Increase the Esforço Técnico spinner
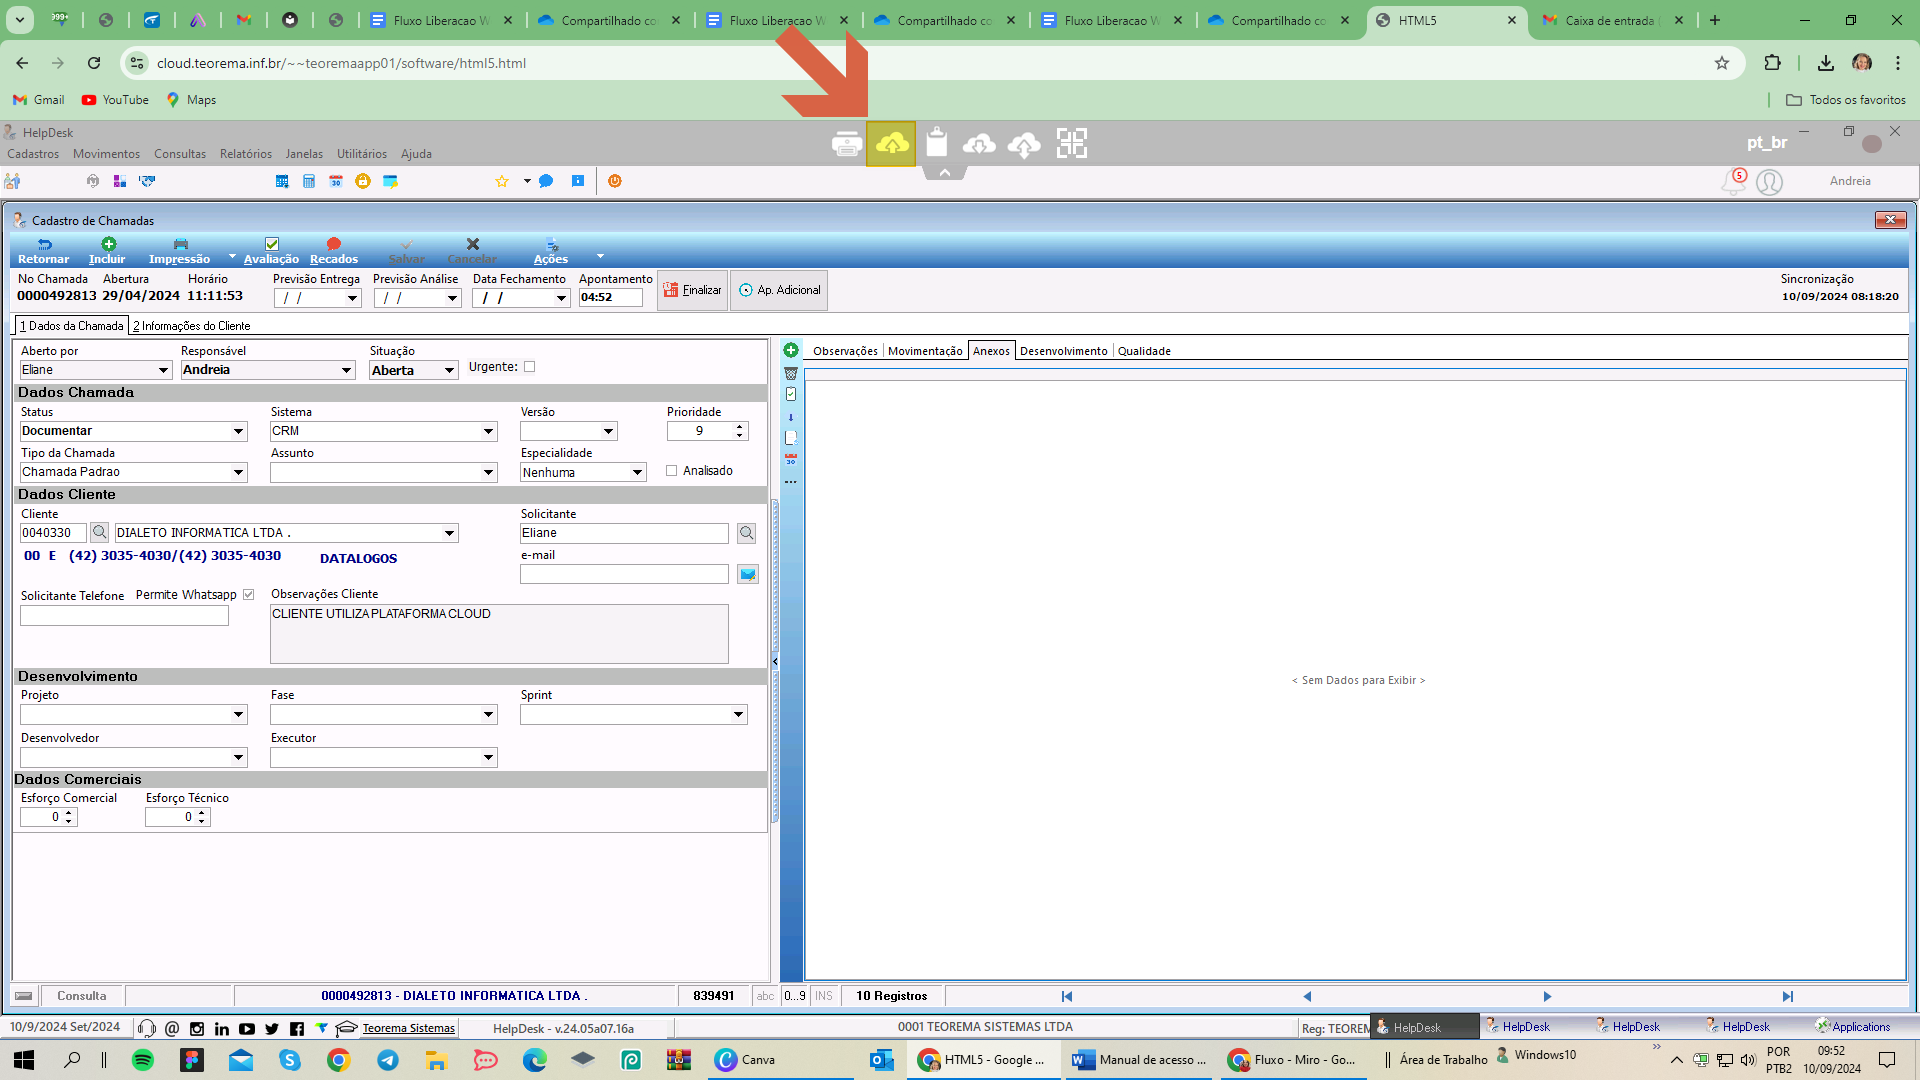The width and height of the screenshot is (1920, 1080). 202,813
